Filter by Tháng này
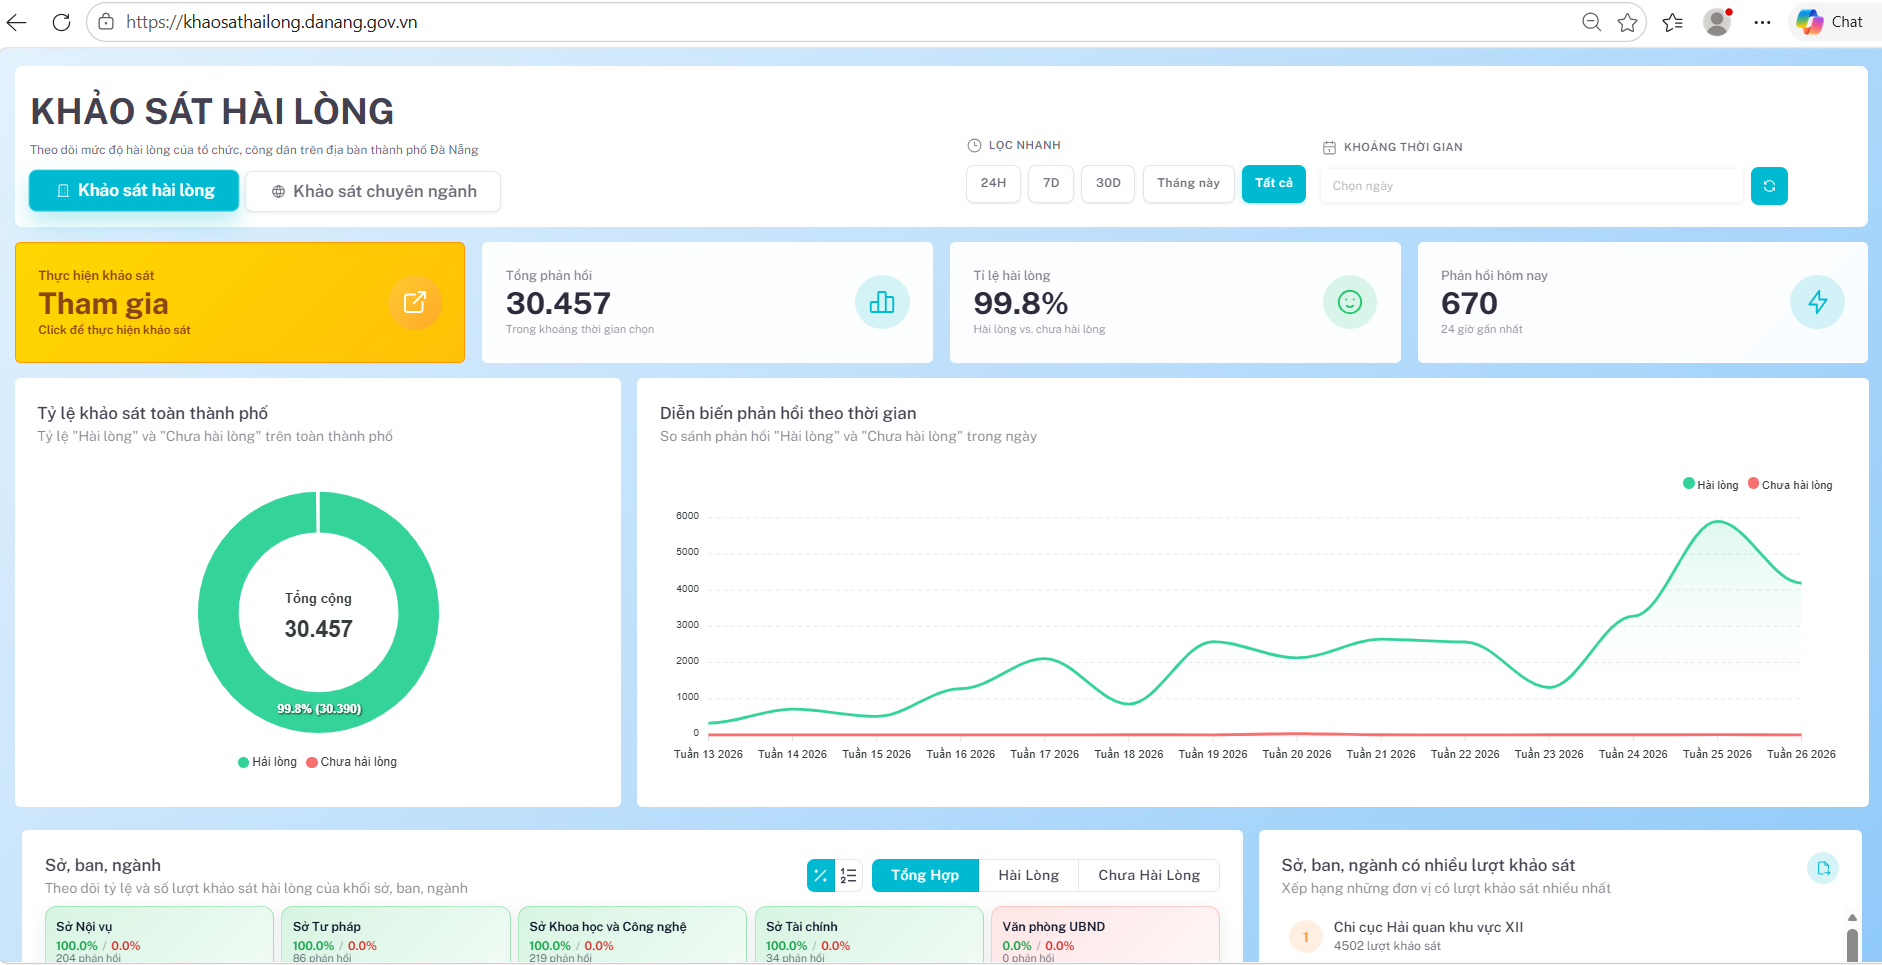Screen dimensions: 1882x965 (1188, 184)
